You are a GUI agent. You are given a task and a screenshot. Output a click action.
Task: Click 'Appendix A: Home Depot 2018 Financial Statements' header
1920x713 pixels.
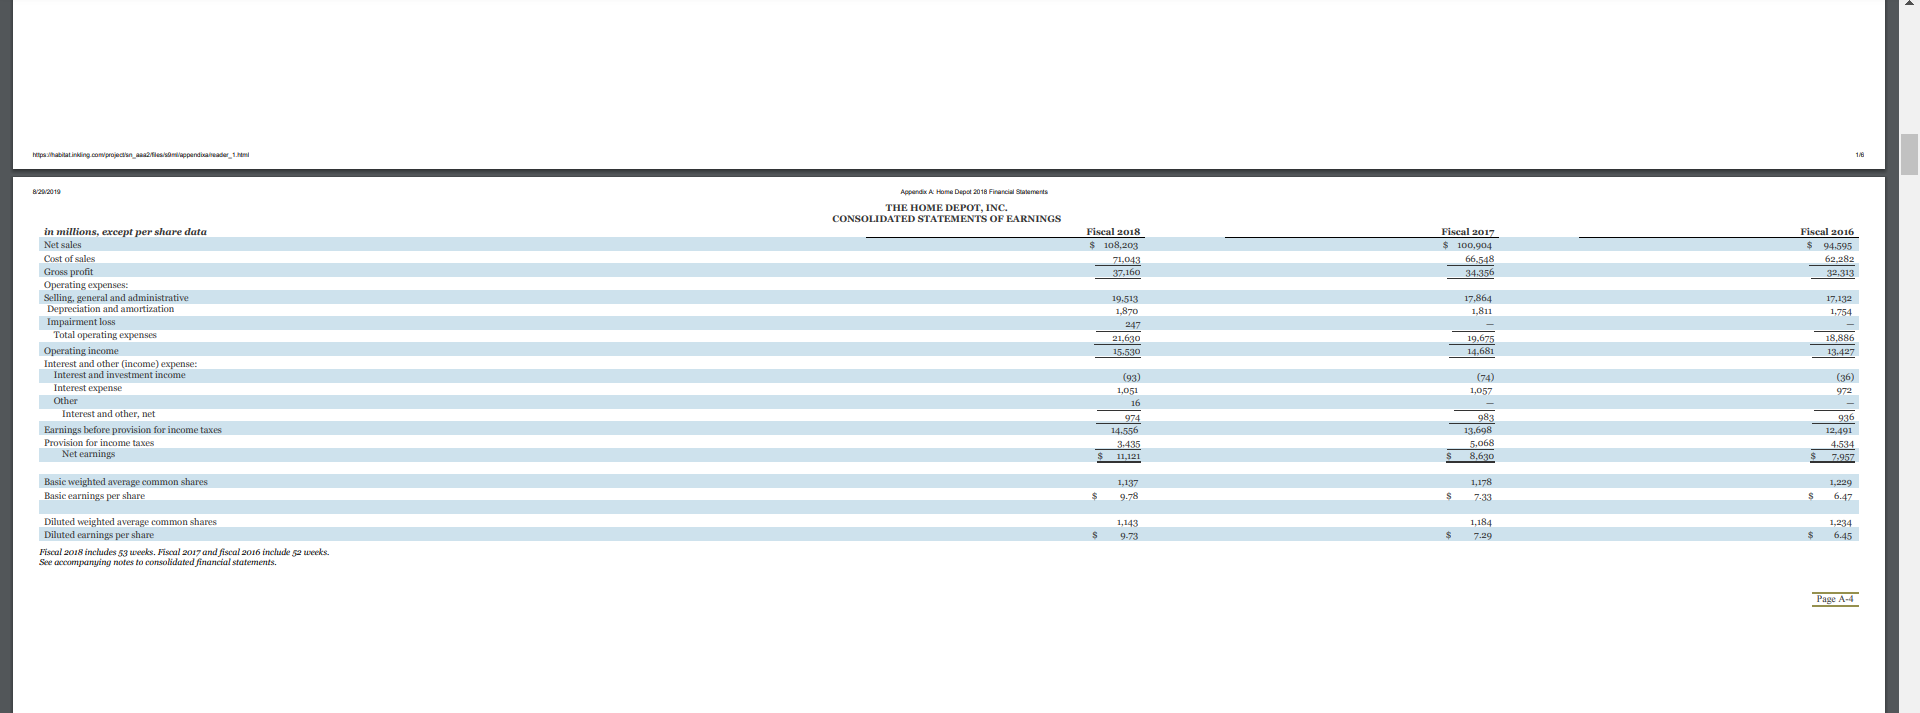pyautogui.click(x=974, y=191)
